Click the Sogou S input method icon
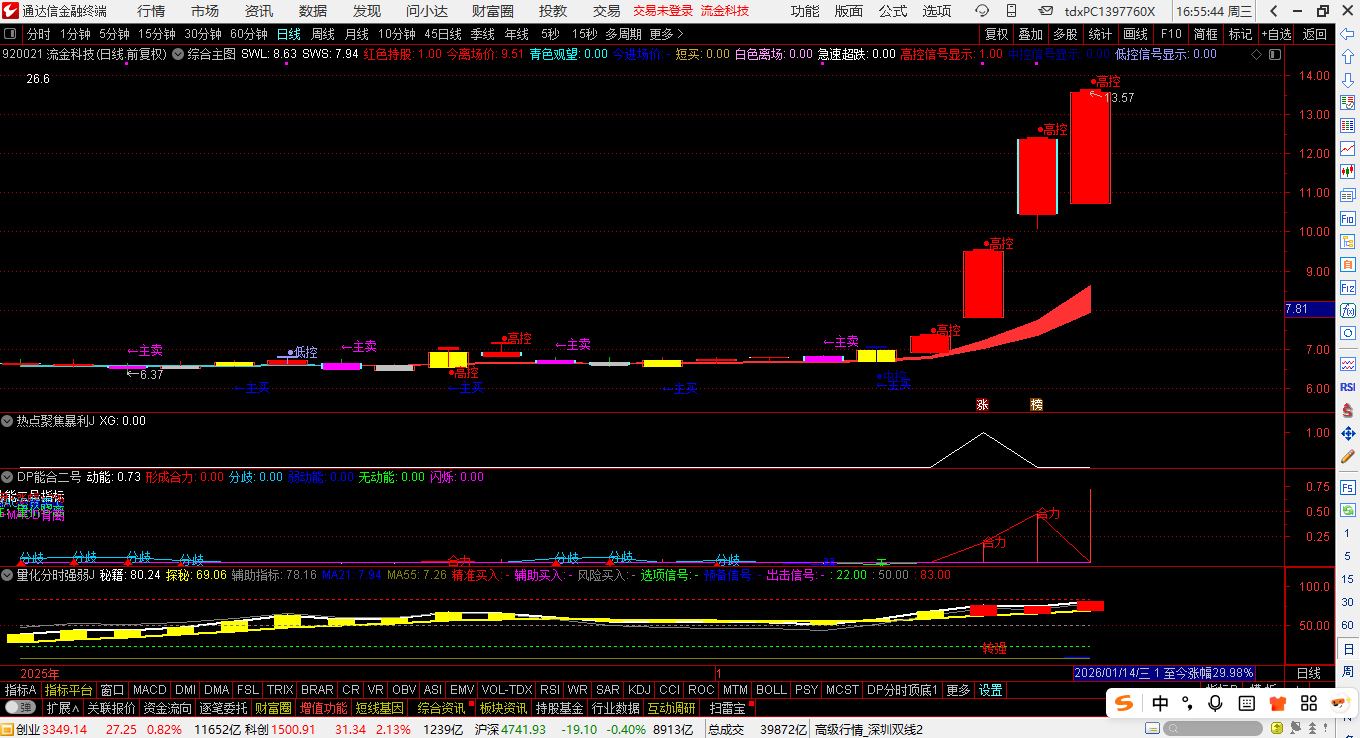Image resolution: width=1360 pixels, height=738 pixels. (x=1125, y=703)
